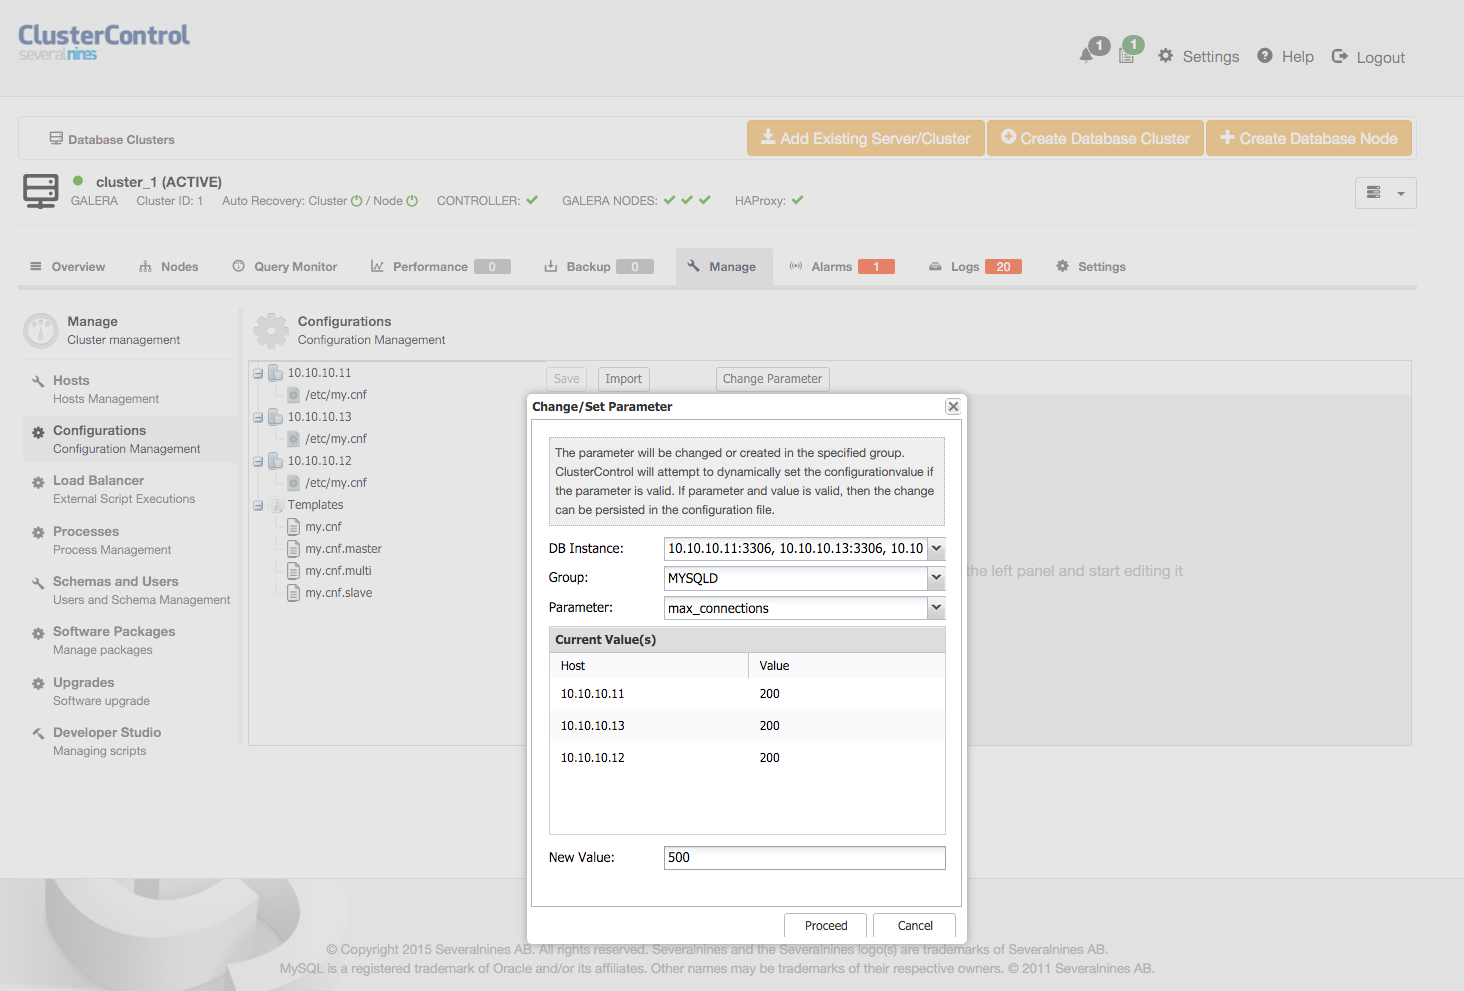This screenshot has height=991, width=1464.
Task: Click the Value column header
Action: pyautogui.click(x=847, y=666)
